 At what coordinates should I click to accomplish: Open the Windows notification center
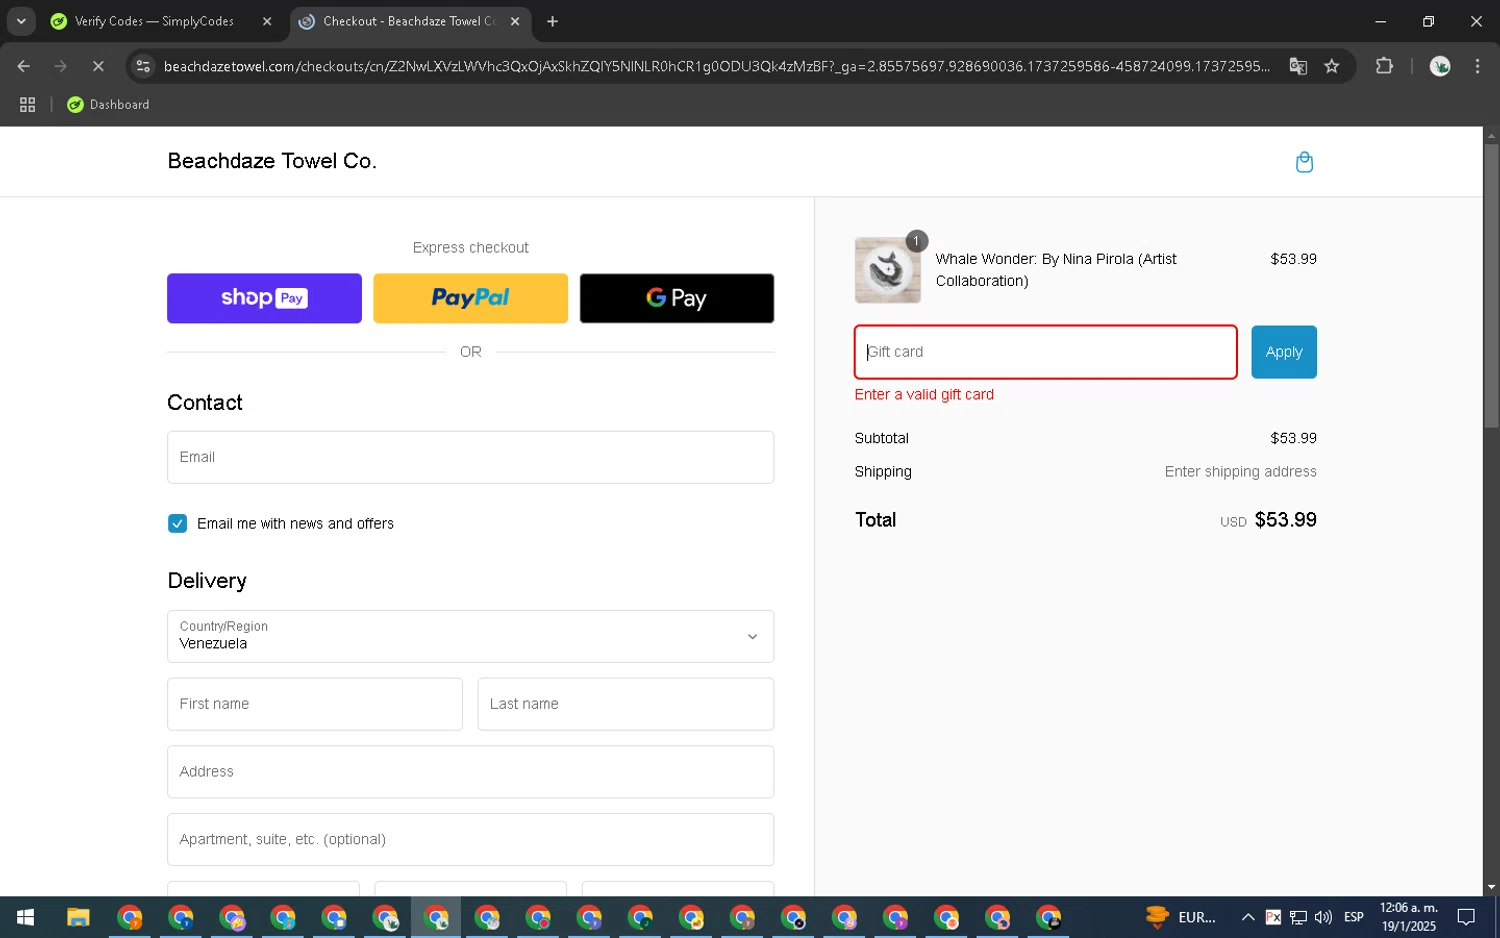point(1466,917)
